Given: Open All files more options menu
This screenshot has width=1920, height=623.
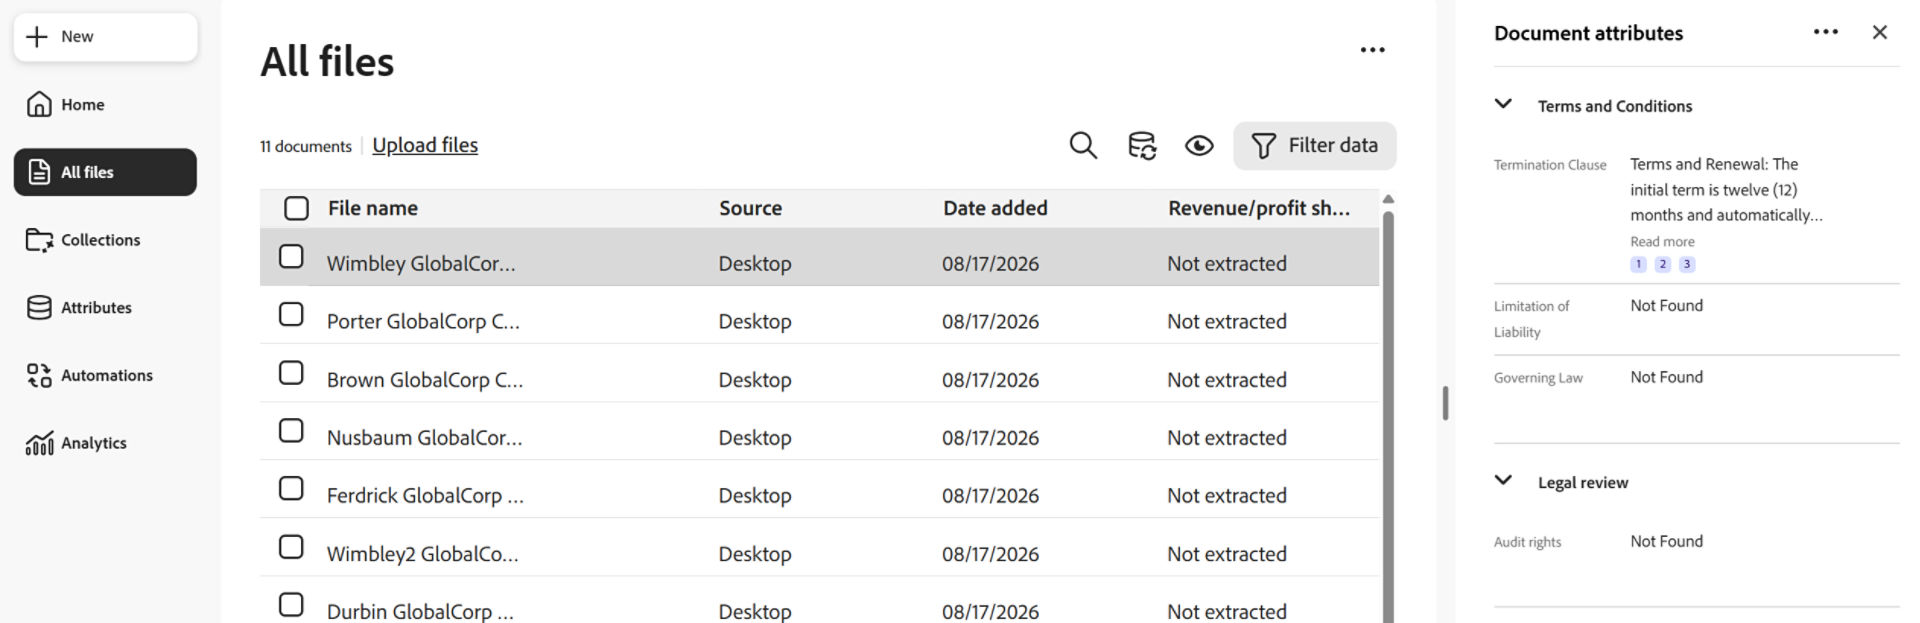Looking at the screenshot, I should (x=1372, y=50).
